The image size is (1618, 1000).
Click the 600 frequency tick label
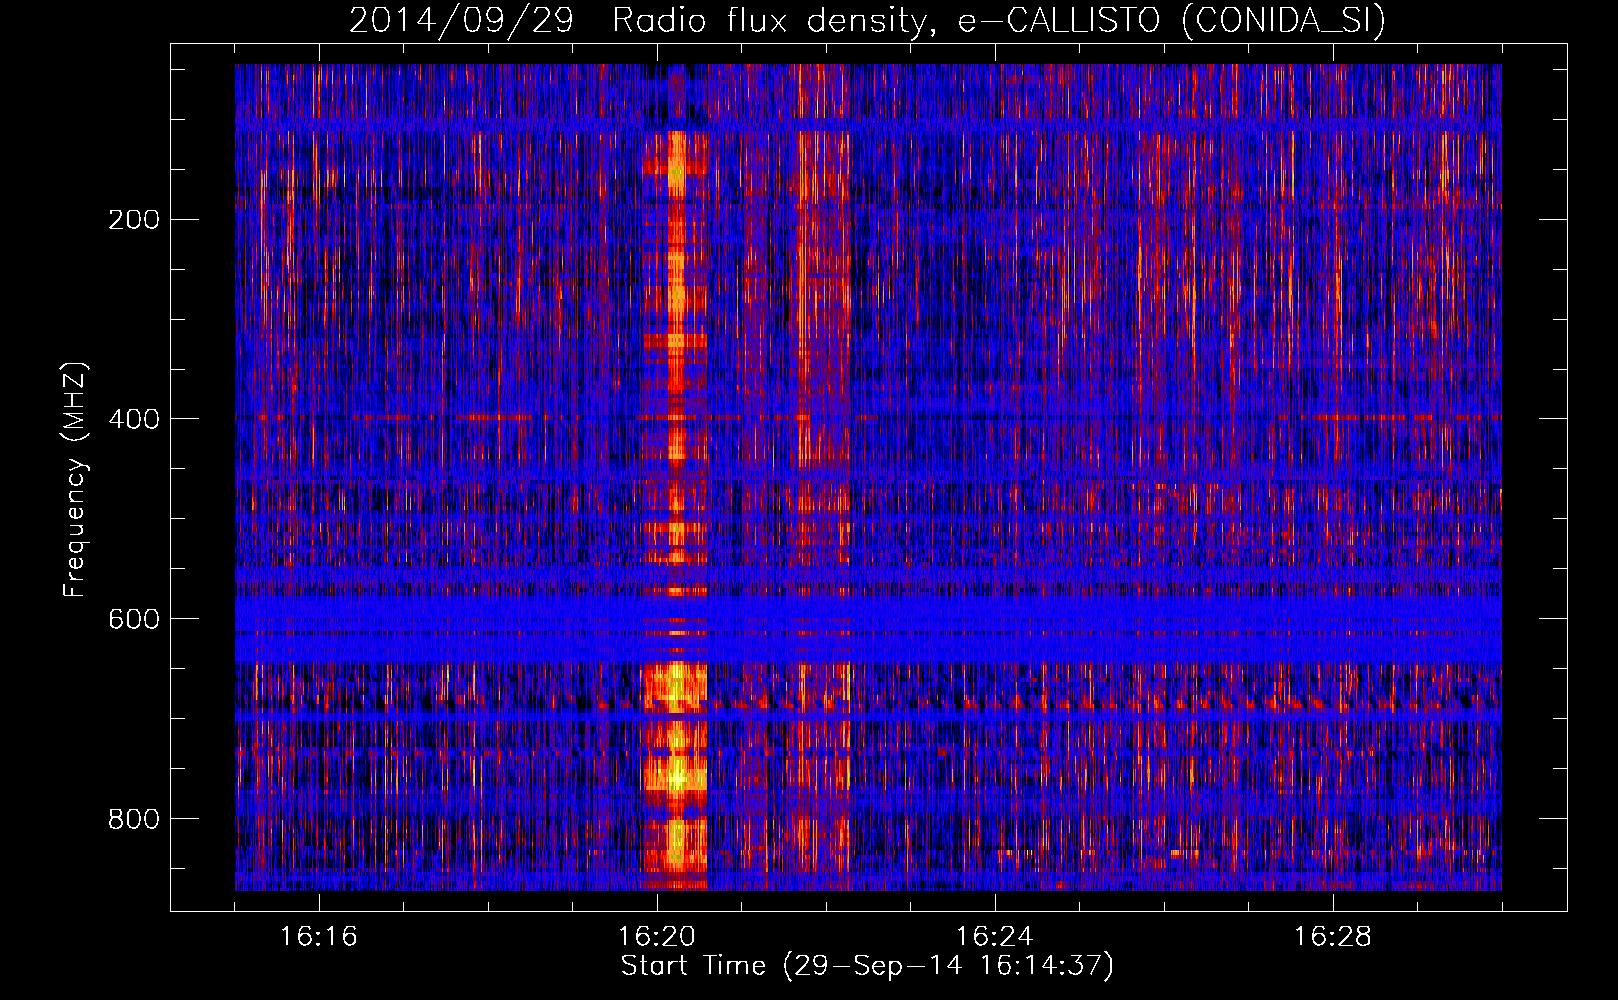[x=134, y=619]
